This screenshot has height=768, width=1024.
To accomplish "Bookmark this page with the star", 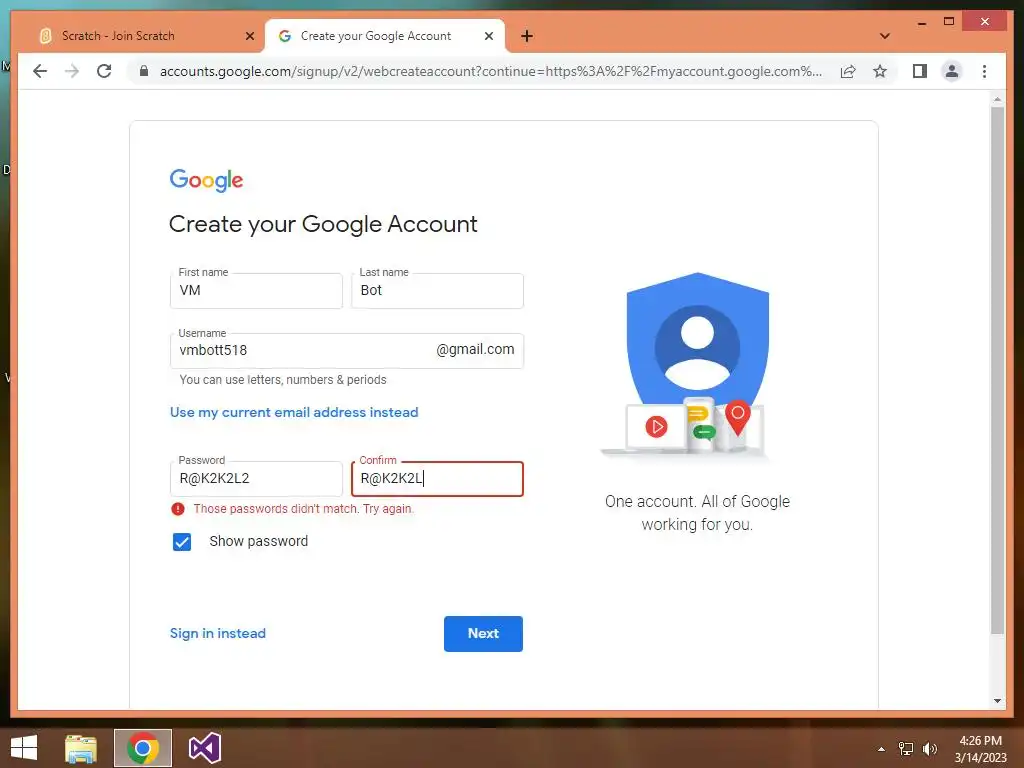I will [x=880, y=71].
